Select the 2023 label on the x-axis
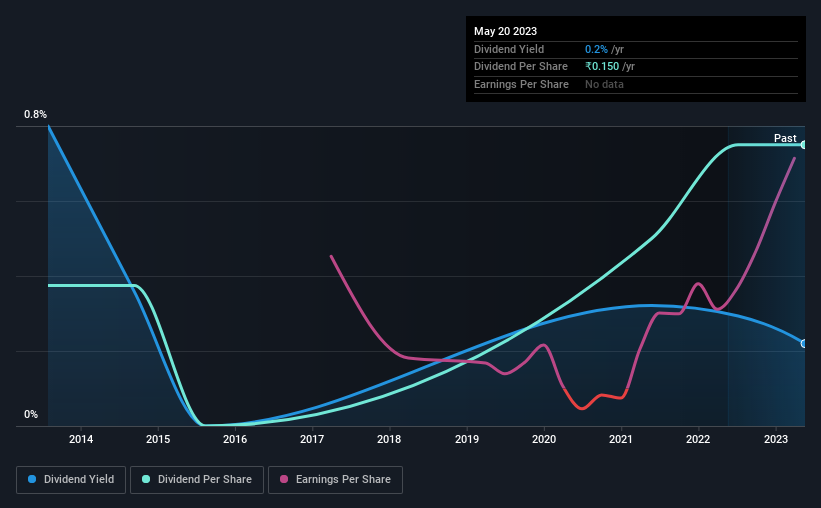821x508 pixels. (775, 439)
